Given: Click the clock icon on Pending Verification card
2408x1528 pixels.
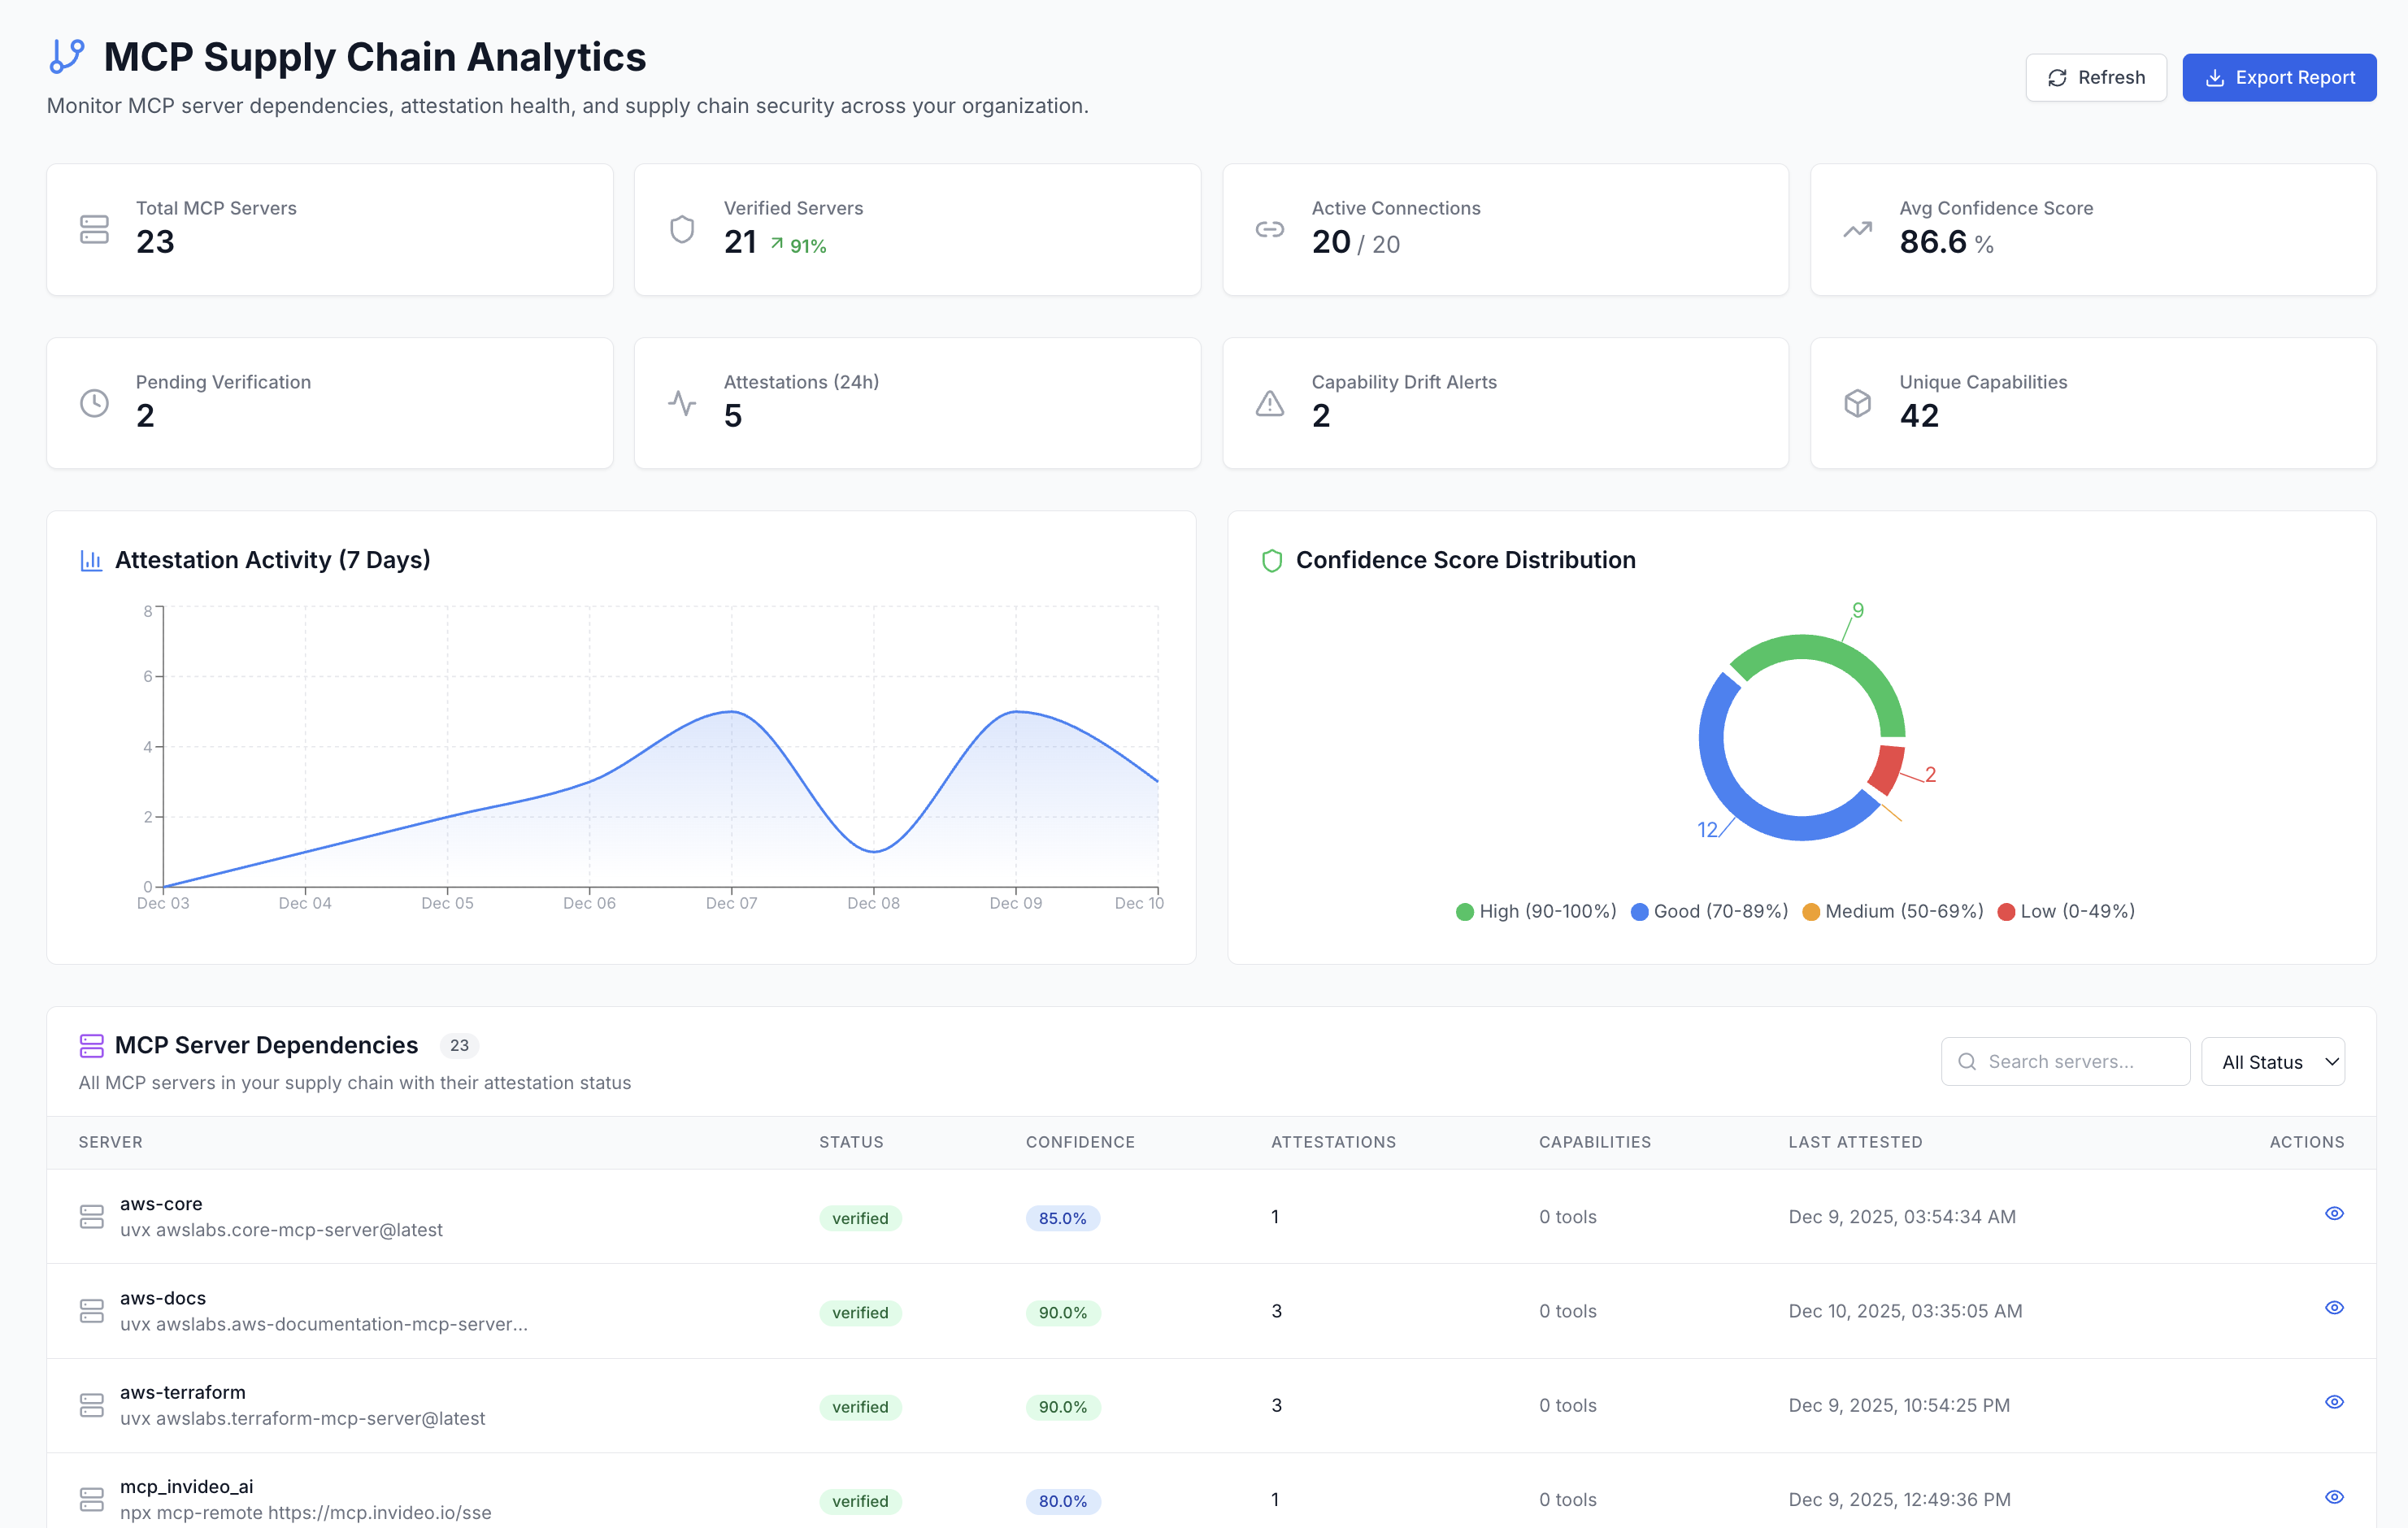Looking at the screenshot, I should coord(94,403).
